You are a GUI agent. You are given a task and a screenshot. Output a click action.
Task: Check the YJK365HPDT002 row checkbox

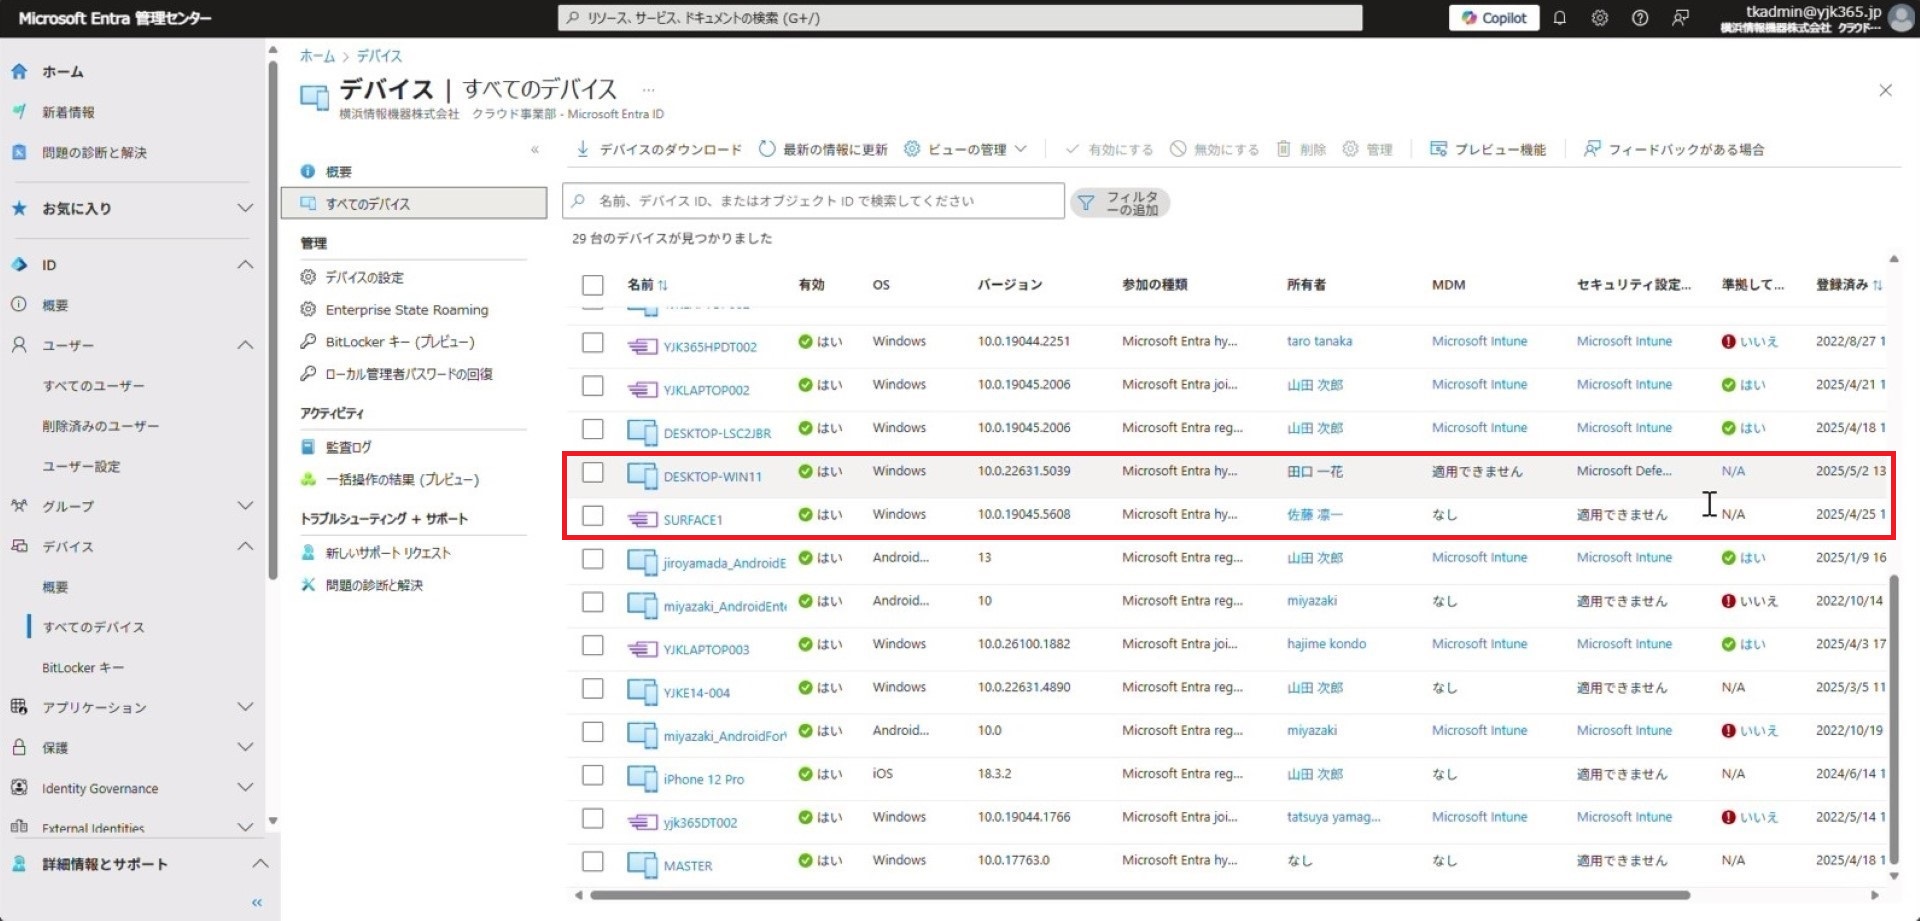tap(593, 343)
